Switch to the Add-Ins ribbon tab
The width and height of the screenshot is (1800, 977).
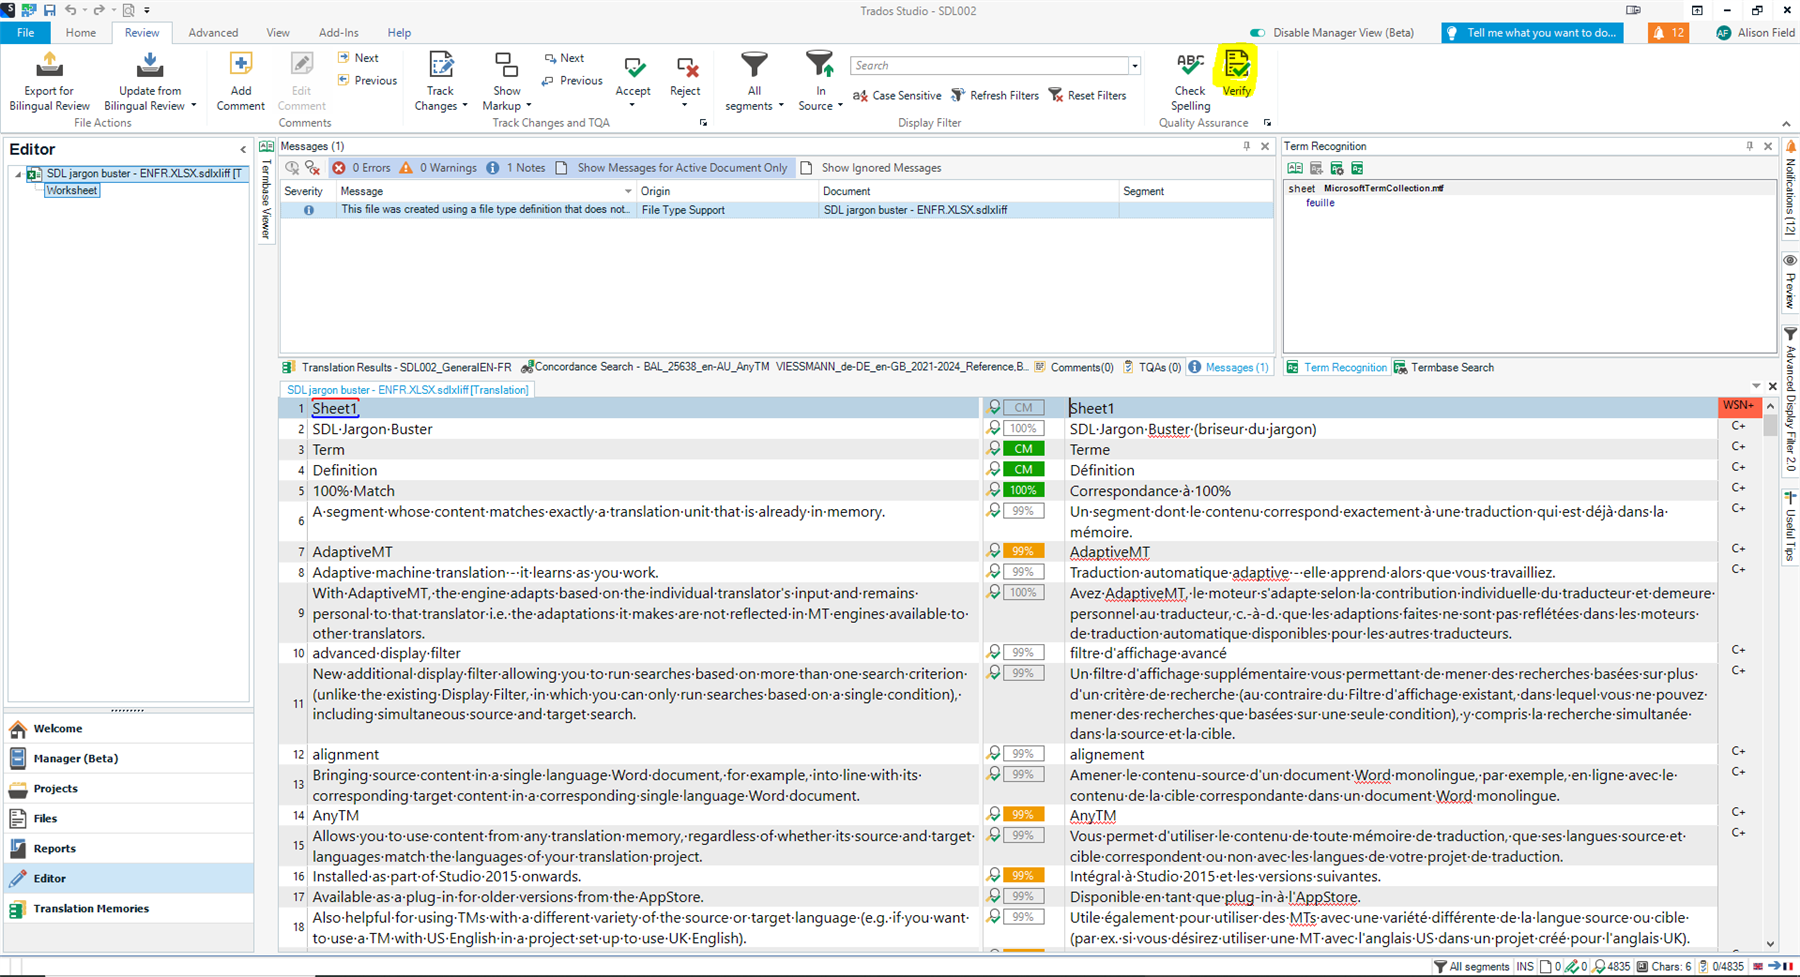point(339,33)
